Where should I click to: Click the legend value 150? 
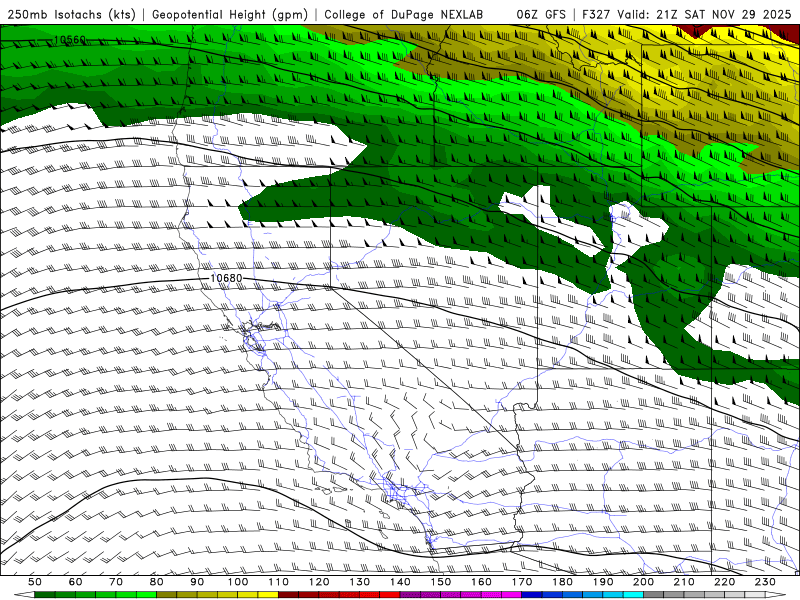tap(441, 582)
